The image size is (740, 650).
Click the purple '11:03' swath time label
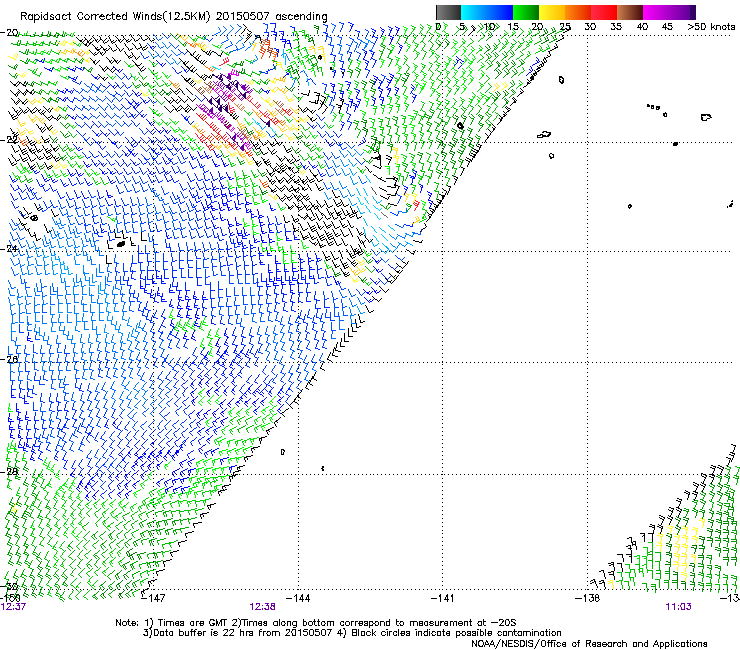[x=678, y=607]
